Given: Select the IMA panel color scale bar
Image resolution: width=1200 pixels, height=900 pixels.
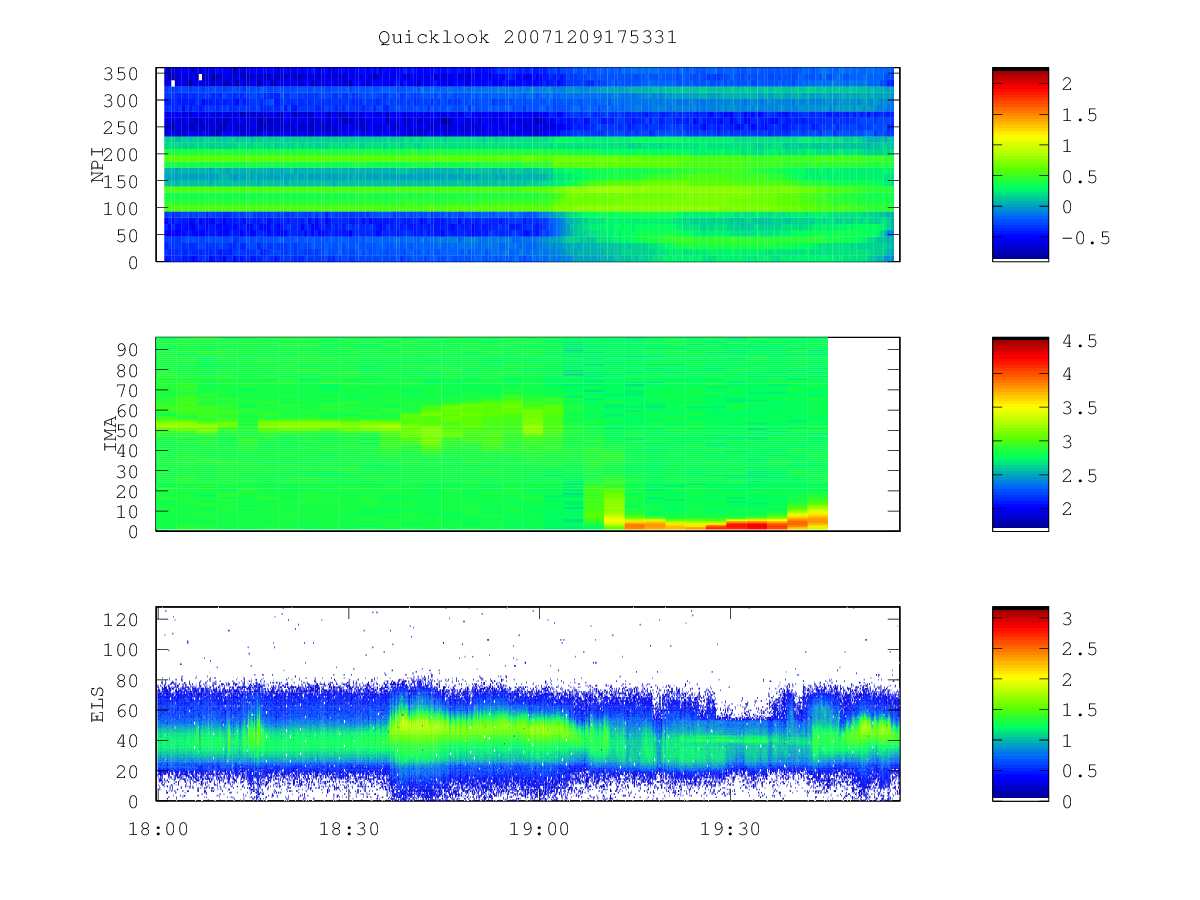Looking at the screenshot, I should (1020, 434).
